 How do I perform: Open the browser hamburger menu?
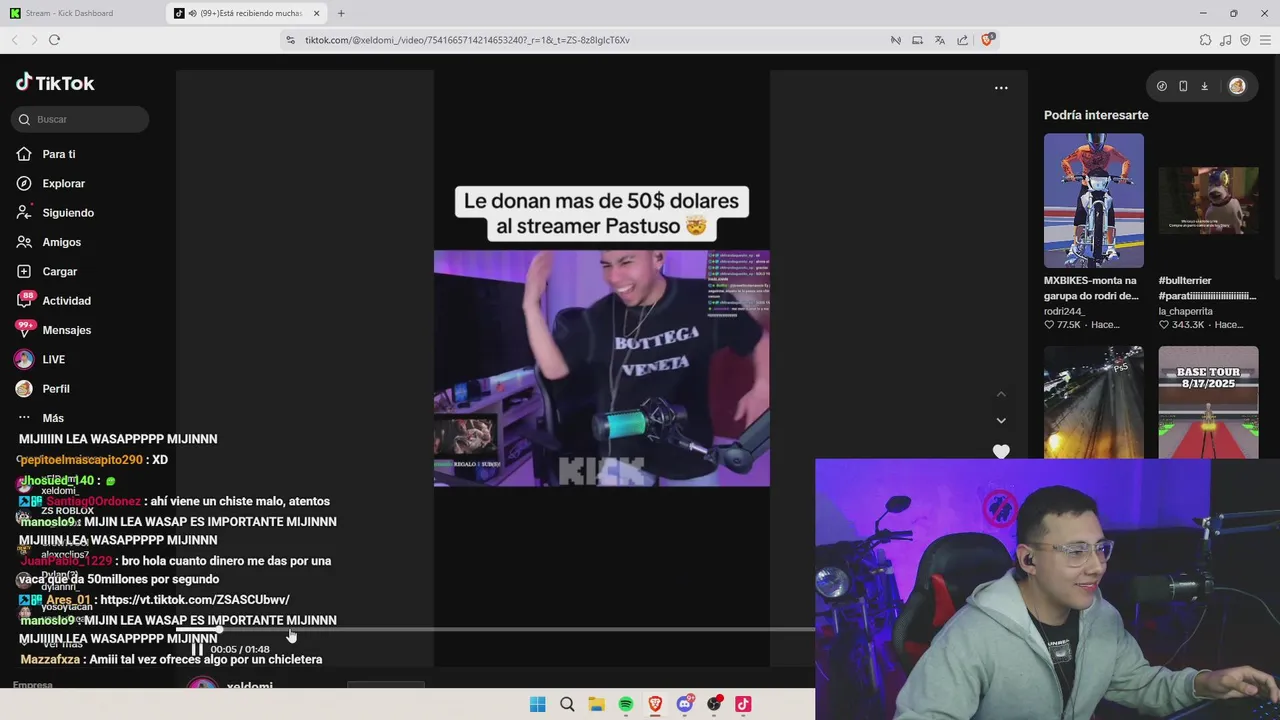pyautogui.click(x=1266, y=40)
